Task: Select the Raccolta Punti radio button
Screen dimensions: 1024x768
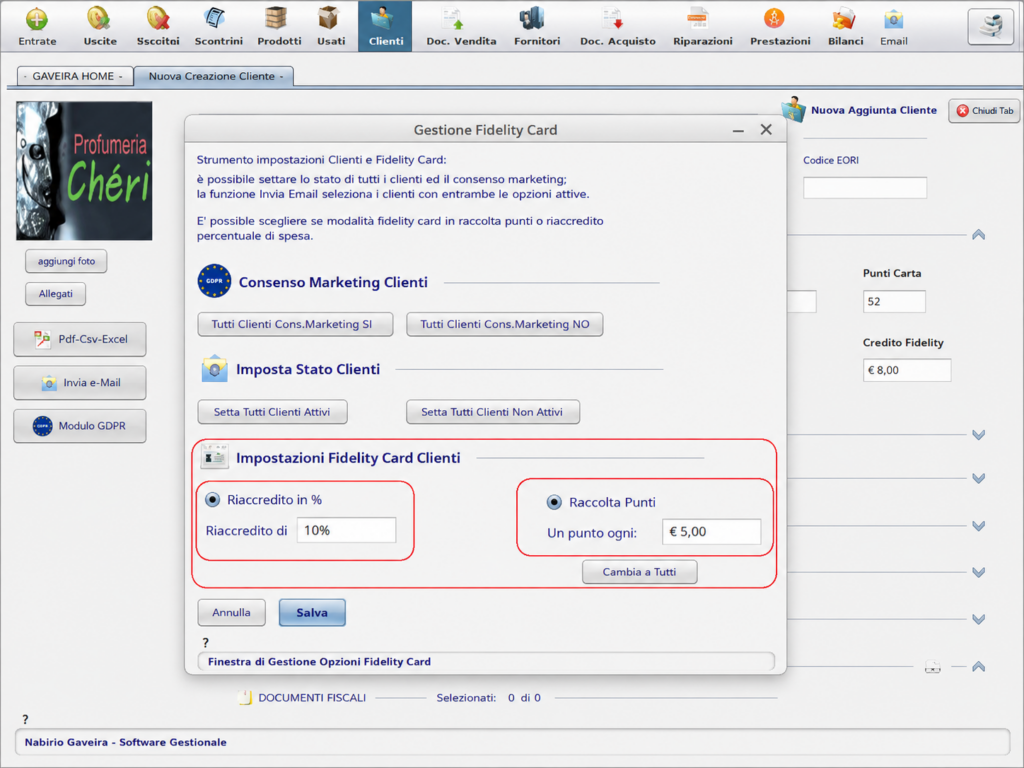Action: point(554,502)
